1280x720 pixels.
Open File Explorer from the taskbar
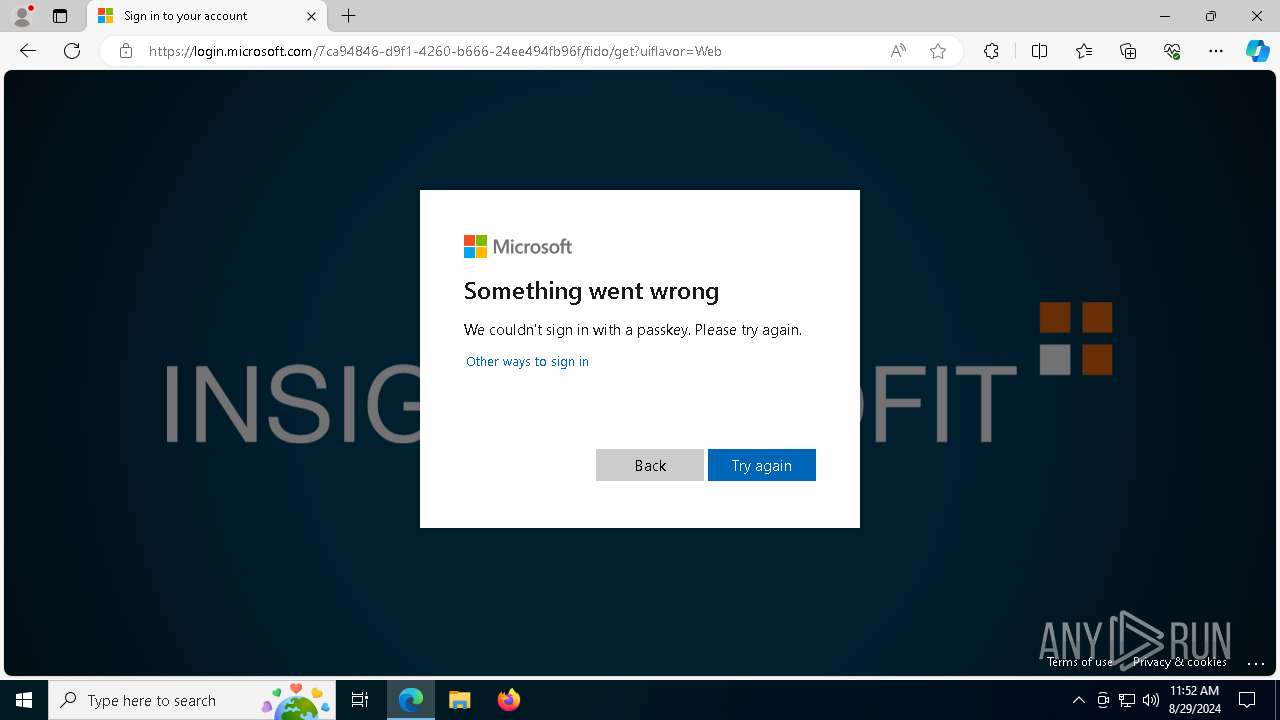click(x=460, y=700)
